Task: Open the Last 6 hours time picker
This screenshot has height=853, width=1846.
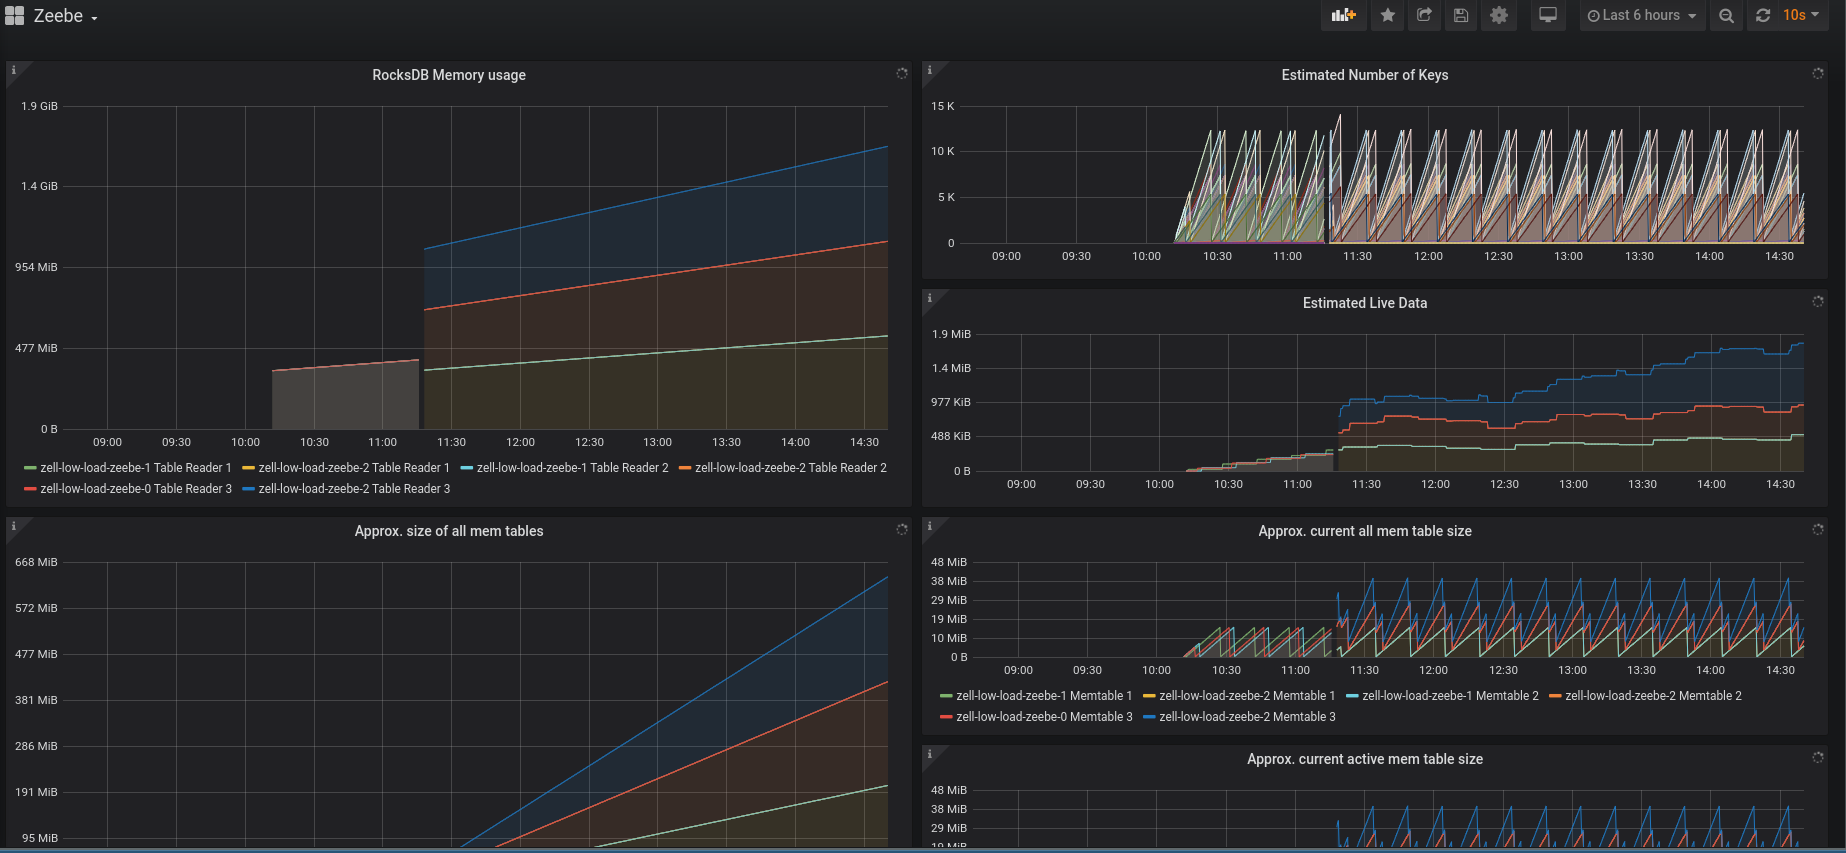Action: pyautogui.click(x=1642, y=15)
